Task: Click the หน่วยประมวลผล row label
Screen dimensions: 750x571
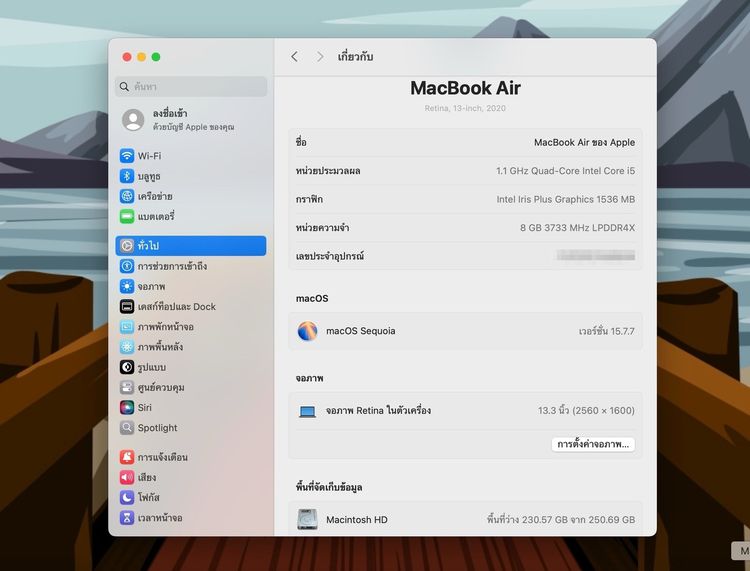Action: [x=328, y=171]
